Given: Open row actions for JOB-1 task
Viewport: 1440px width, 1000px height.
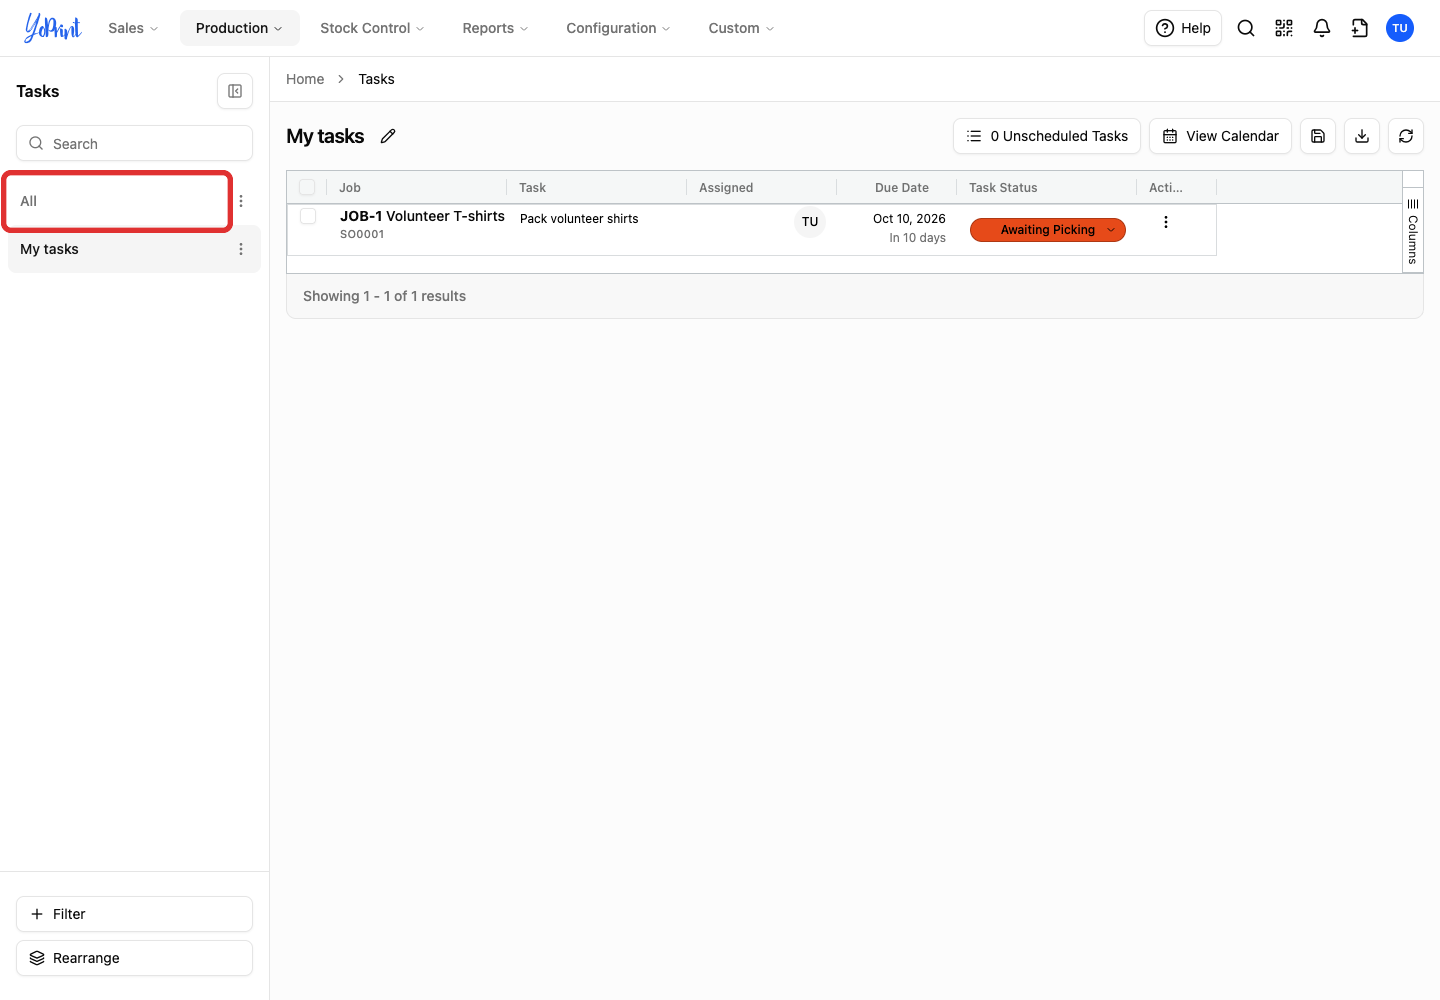Looking at the screenshot, I should tap(1166, 222).
